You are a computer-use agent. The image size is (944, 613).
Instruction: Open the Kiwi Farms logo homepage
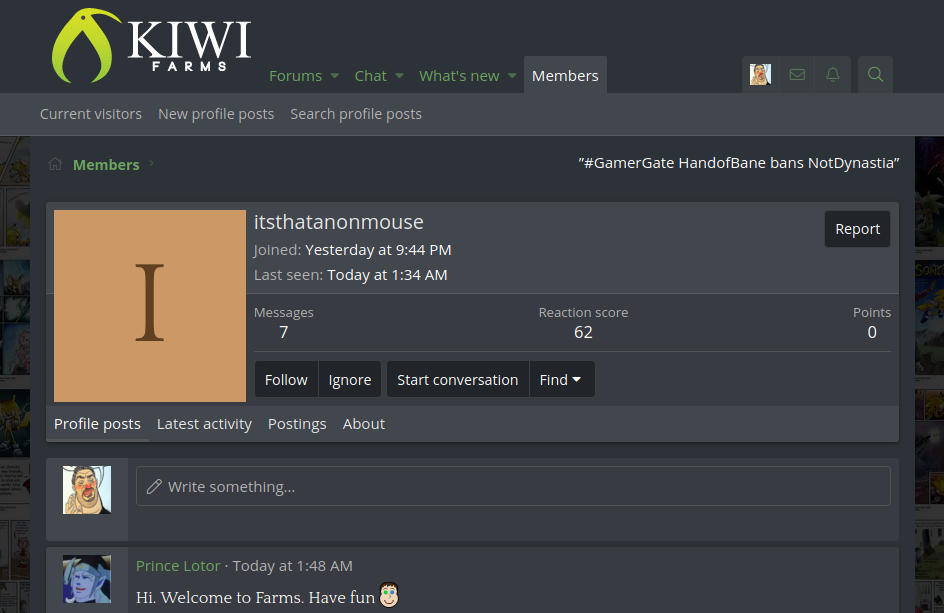(152, 45)
